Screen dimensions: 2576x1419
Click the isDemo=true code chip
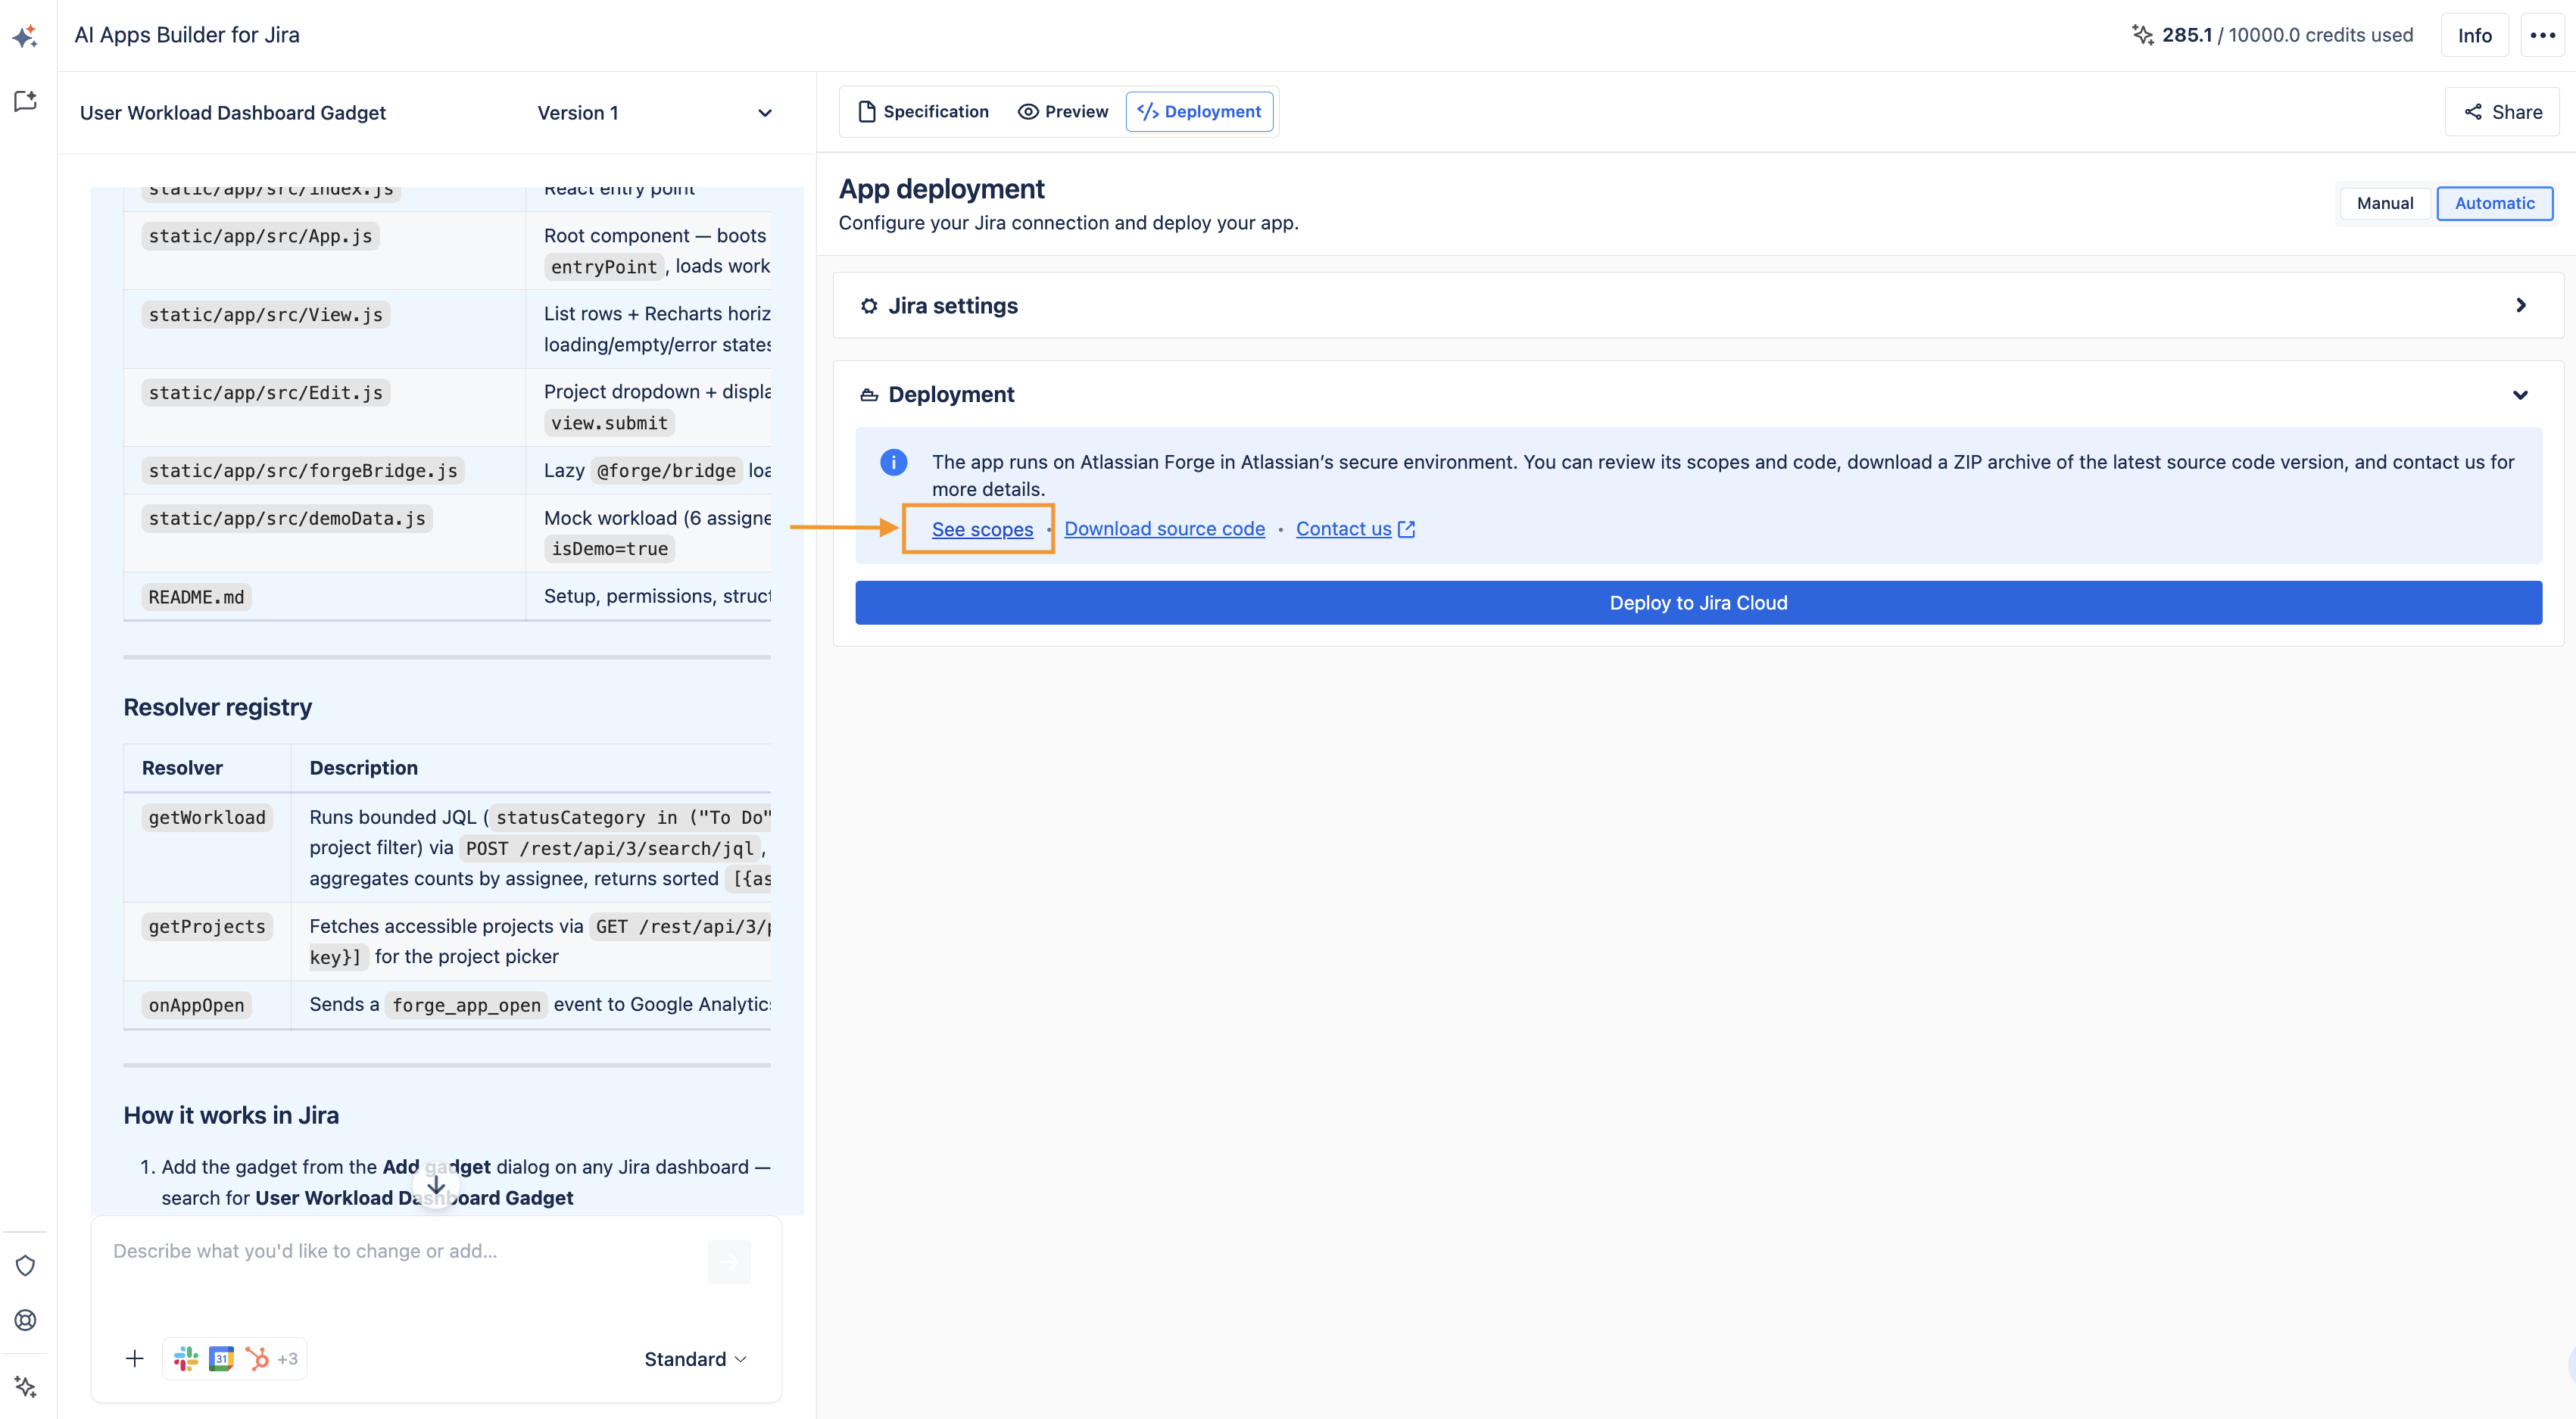(x=609, y=549)
